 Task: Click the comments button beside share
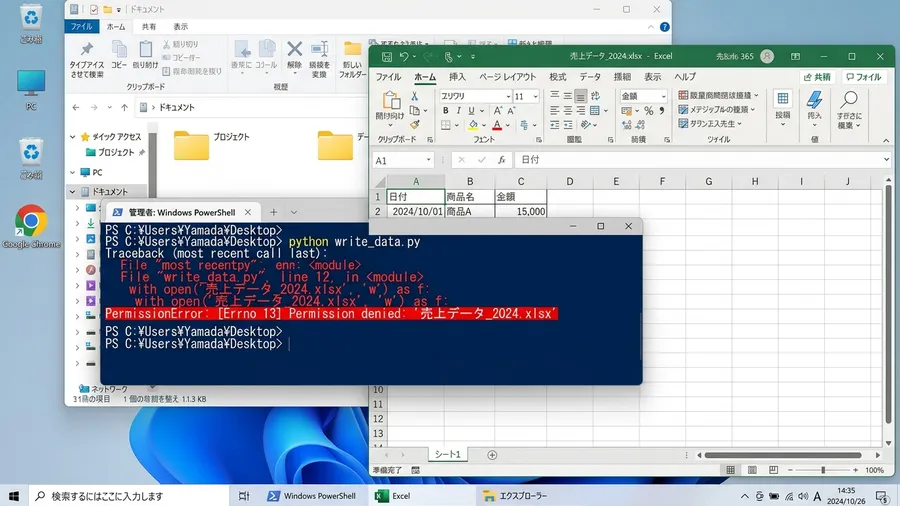(864, 77)
